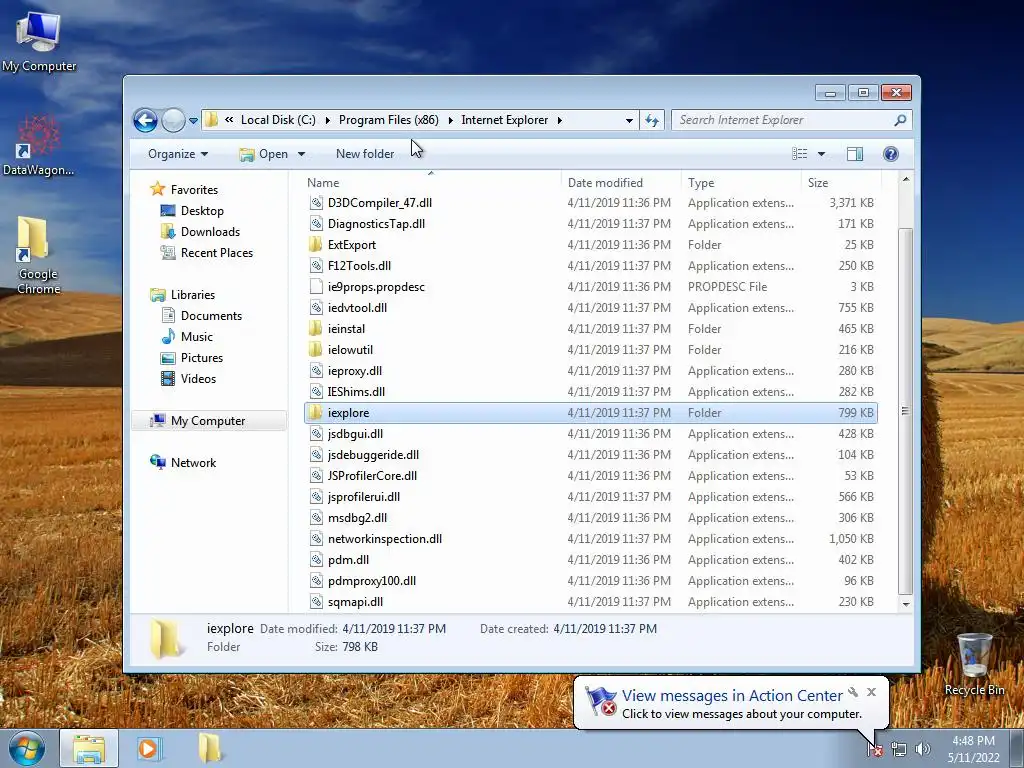Click the IEShims.dll file name
This screenshot has height=768, width=1024.
(356, 392)
